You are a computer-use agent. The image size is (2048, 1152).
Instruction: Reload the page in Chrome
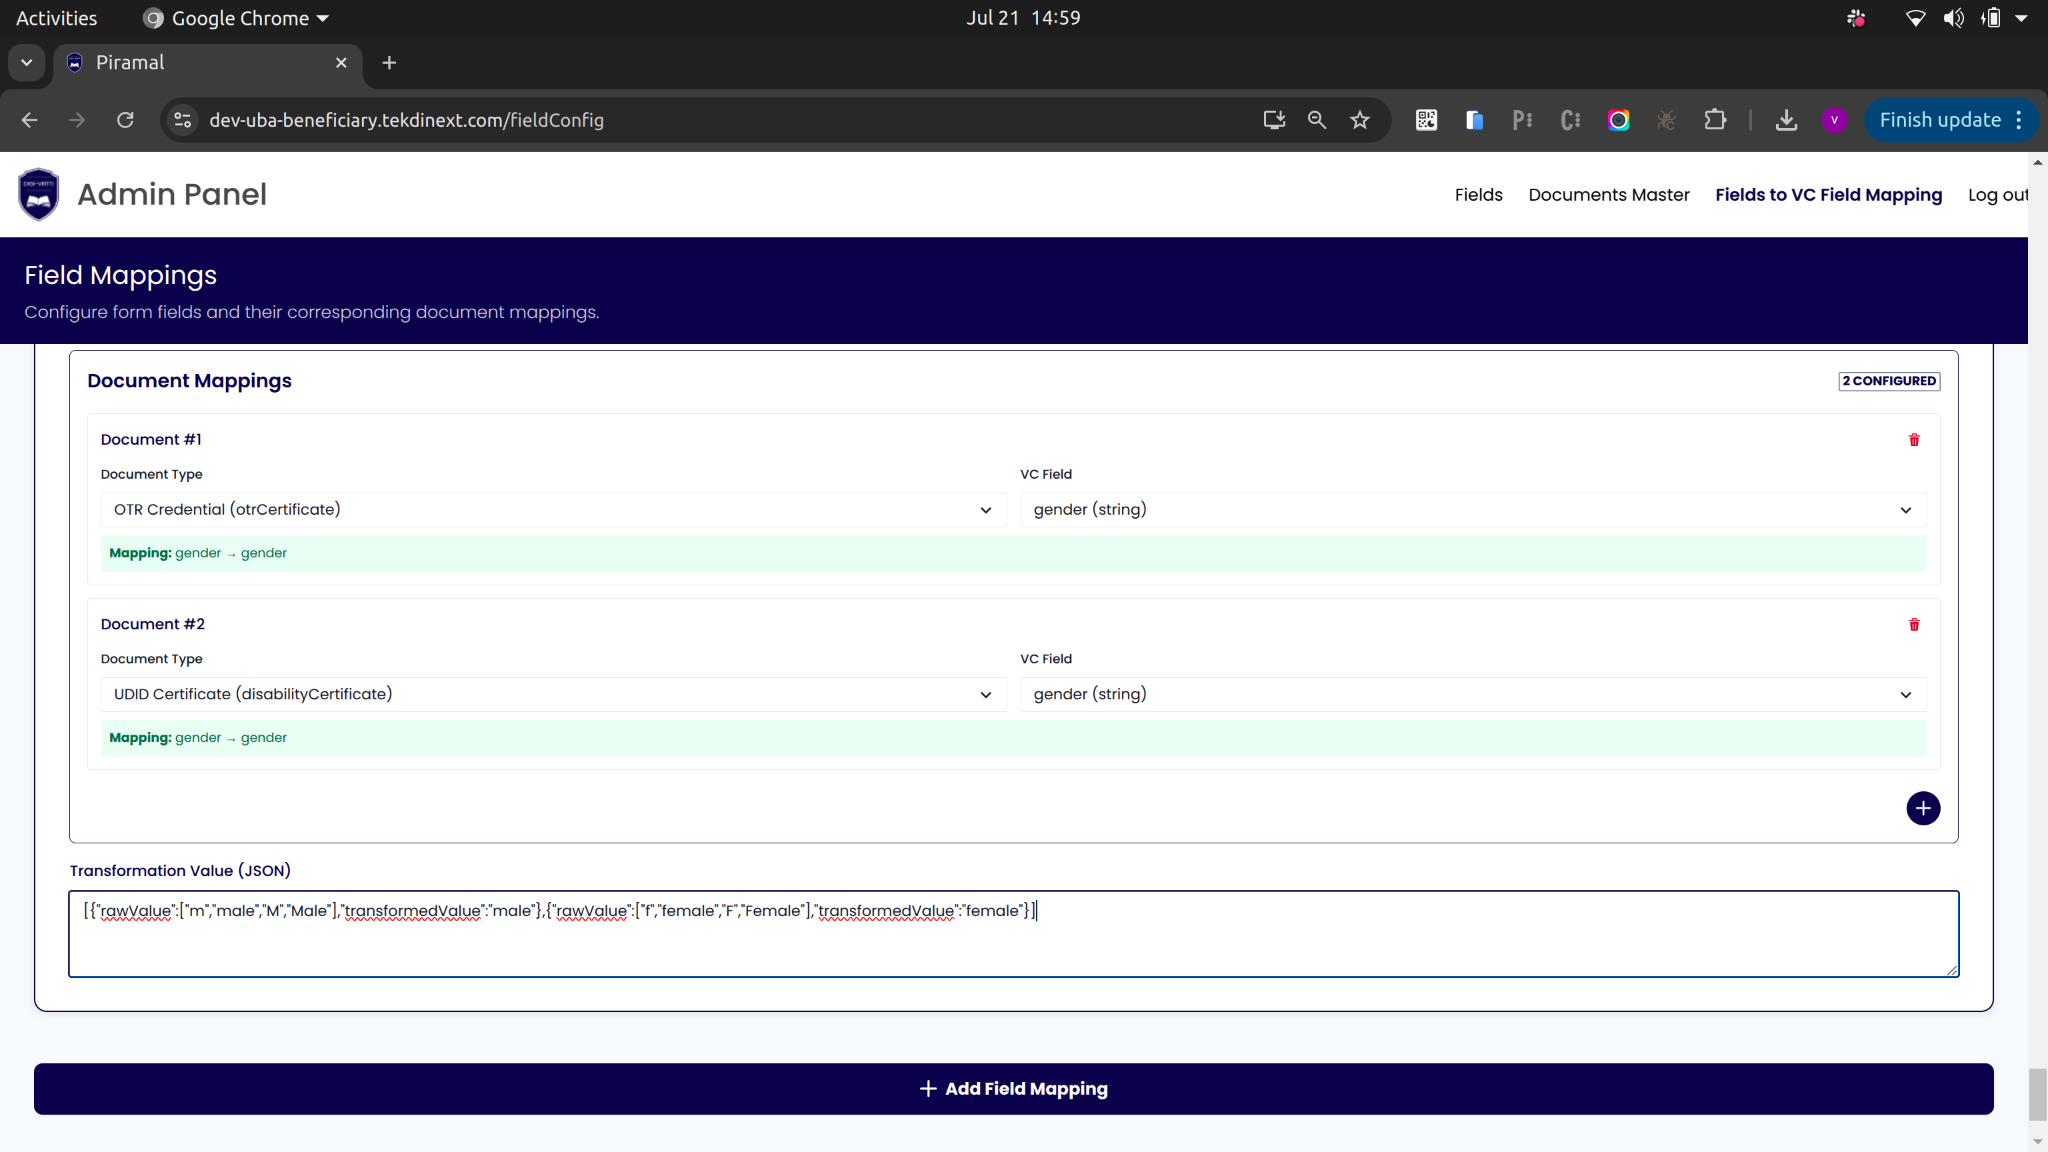[x=125, y=120]
